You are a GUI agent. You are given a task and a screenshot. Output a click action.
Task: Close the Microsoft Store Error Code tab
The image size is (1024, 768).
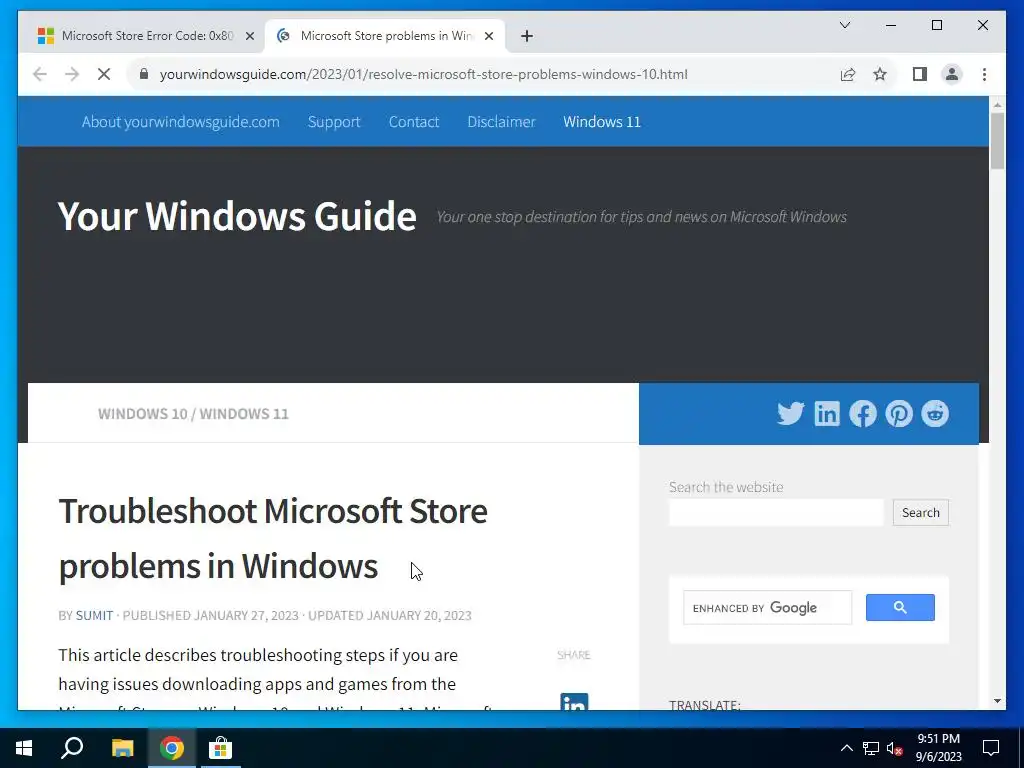pos(249,36)
